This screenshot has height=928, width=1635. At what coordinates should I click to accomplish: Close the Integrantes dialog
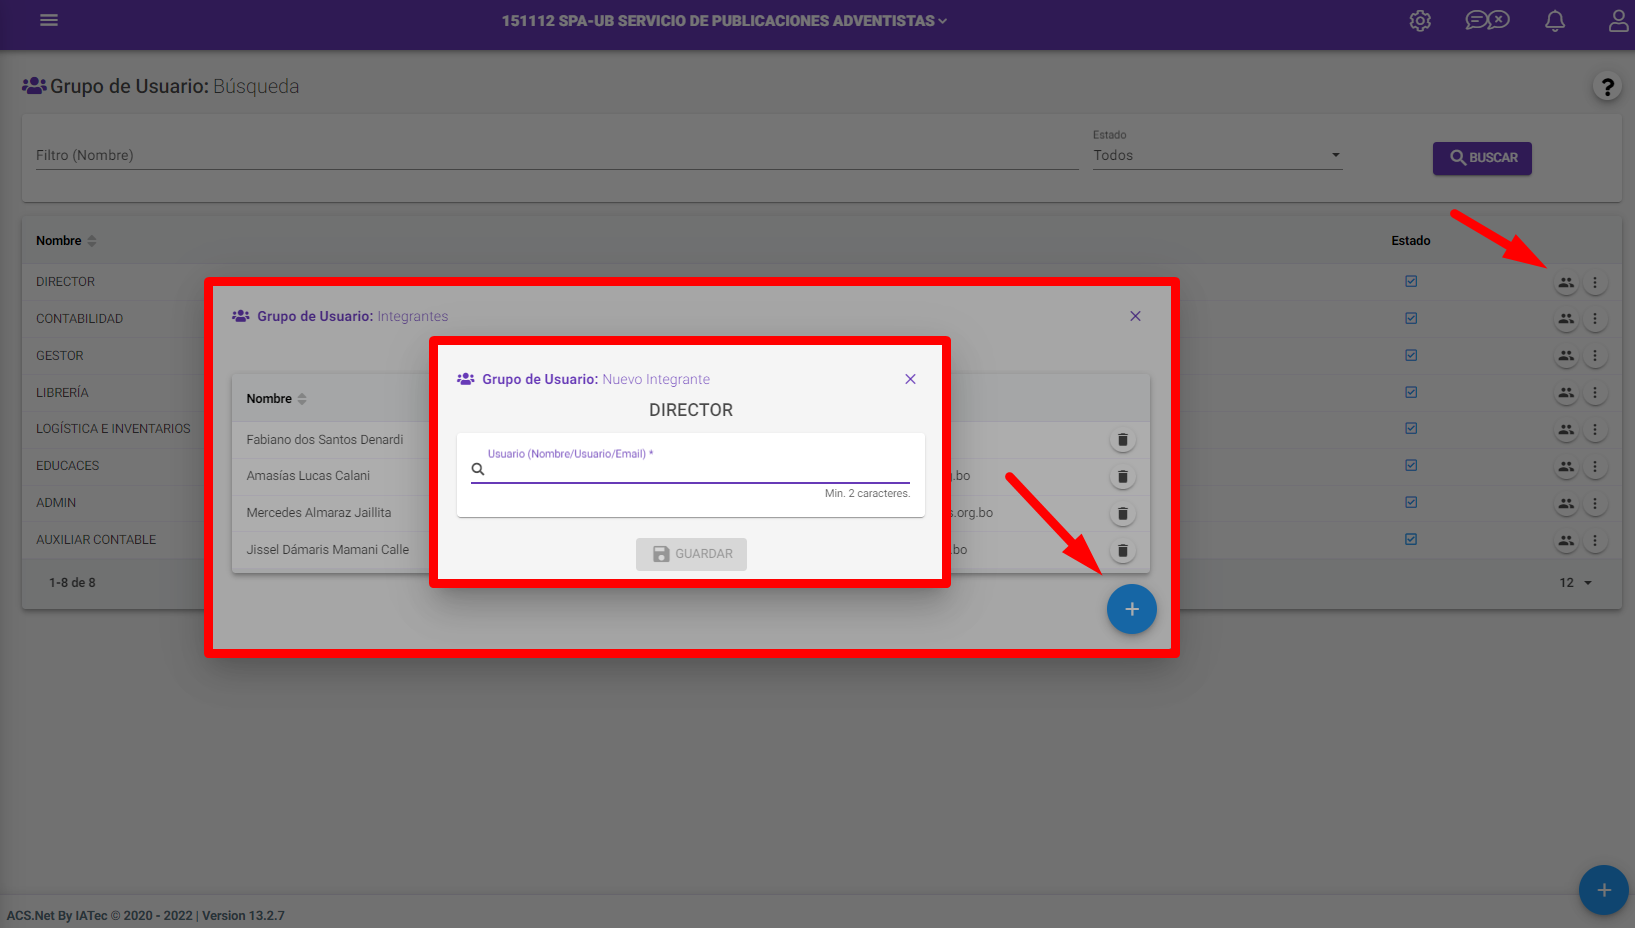pyautogui.click(x=1135, y=316)
